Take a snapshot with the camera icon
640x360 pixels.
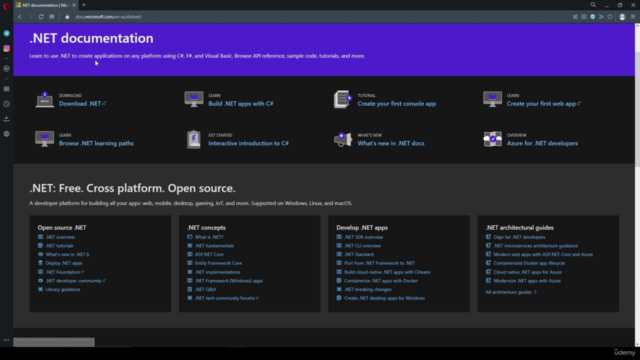tap(584, 17)
